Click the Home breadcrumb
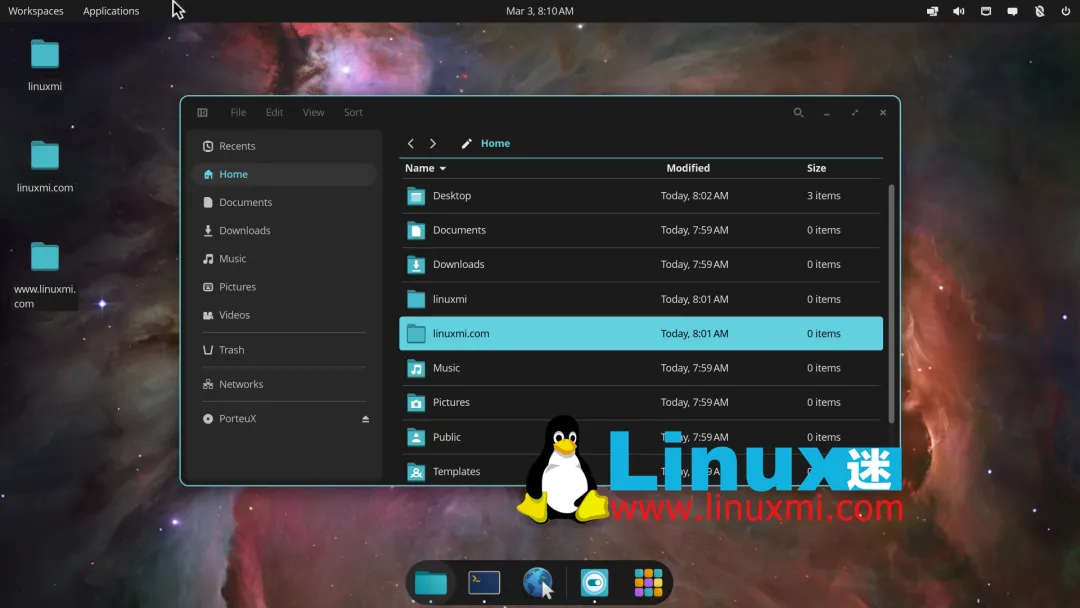This screenshot has height=608, width=1080. 495,143
